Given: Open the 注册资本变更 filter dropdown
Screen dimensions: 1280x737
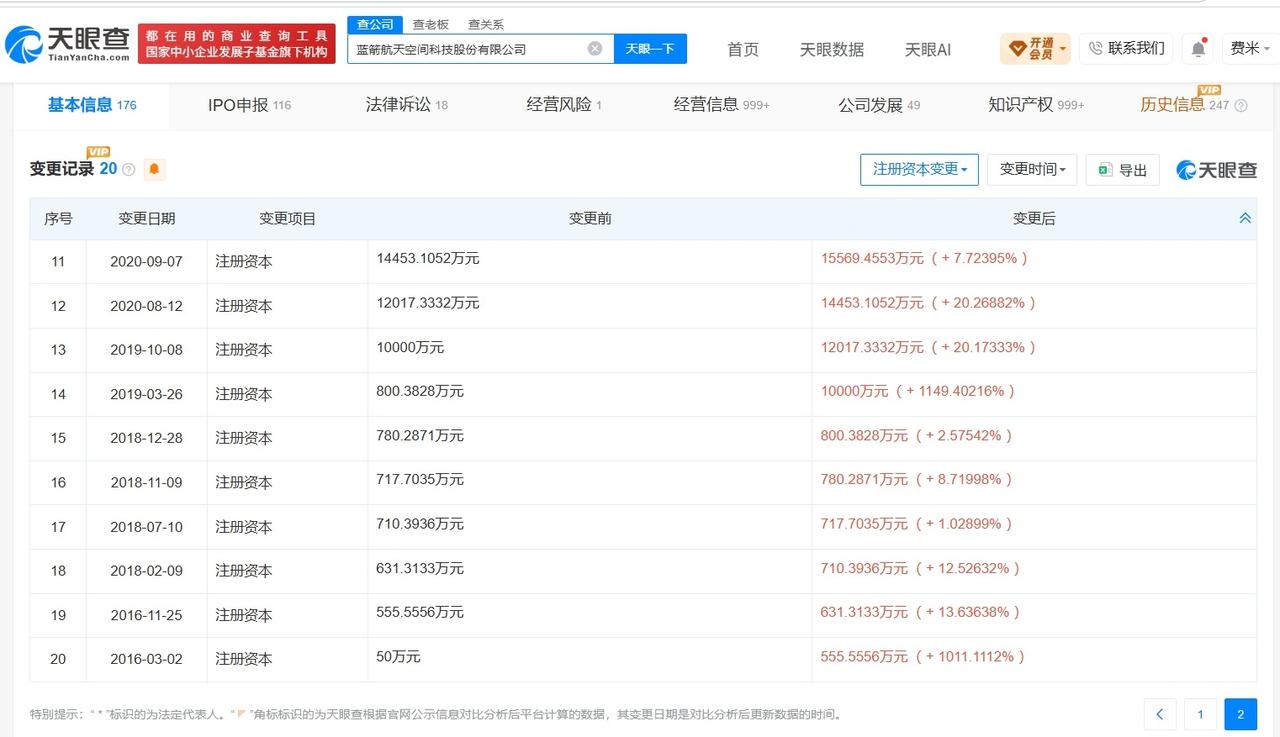Looking at the screenshot, I should [919, 169].
